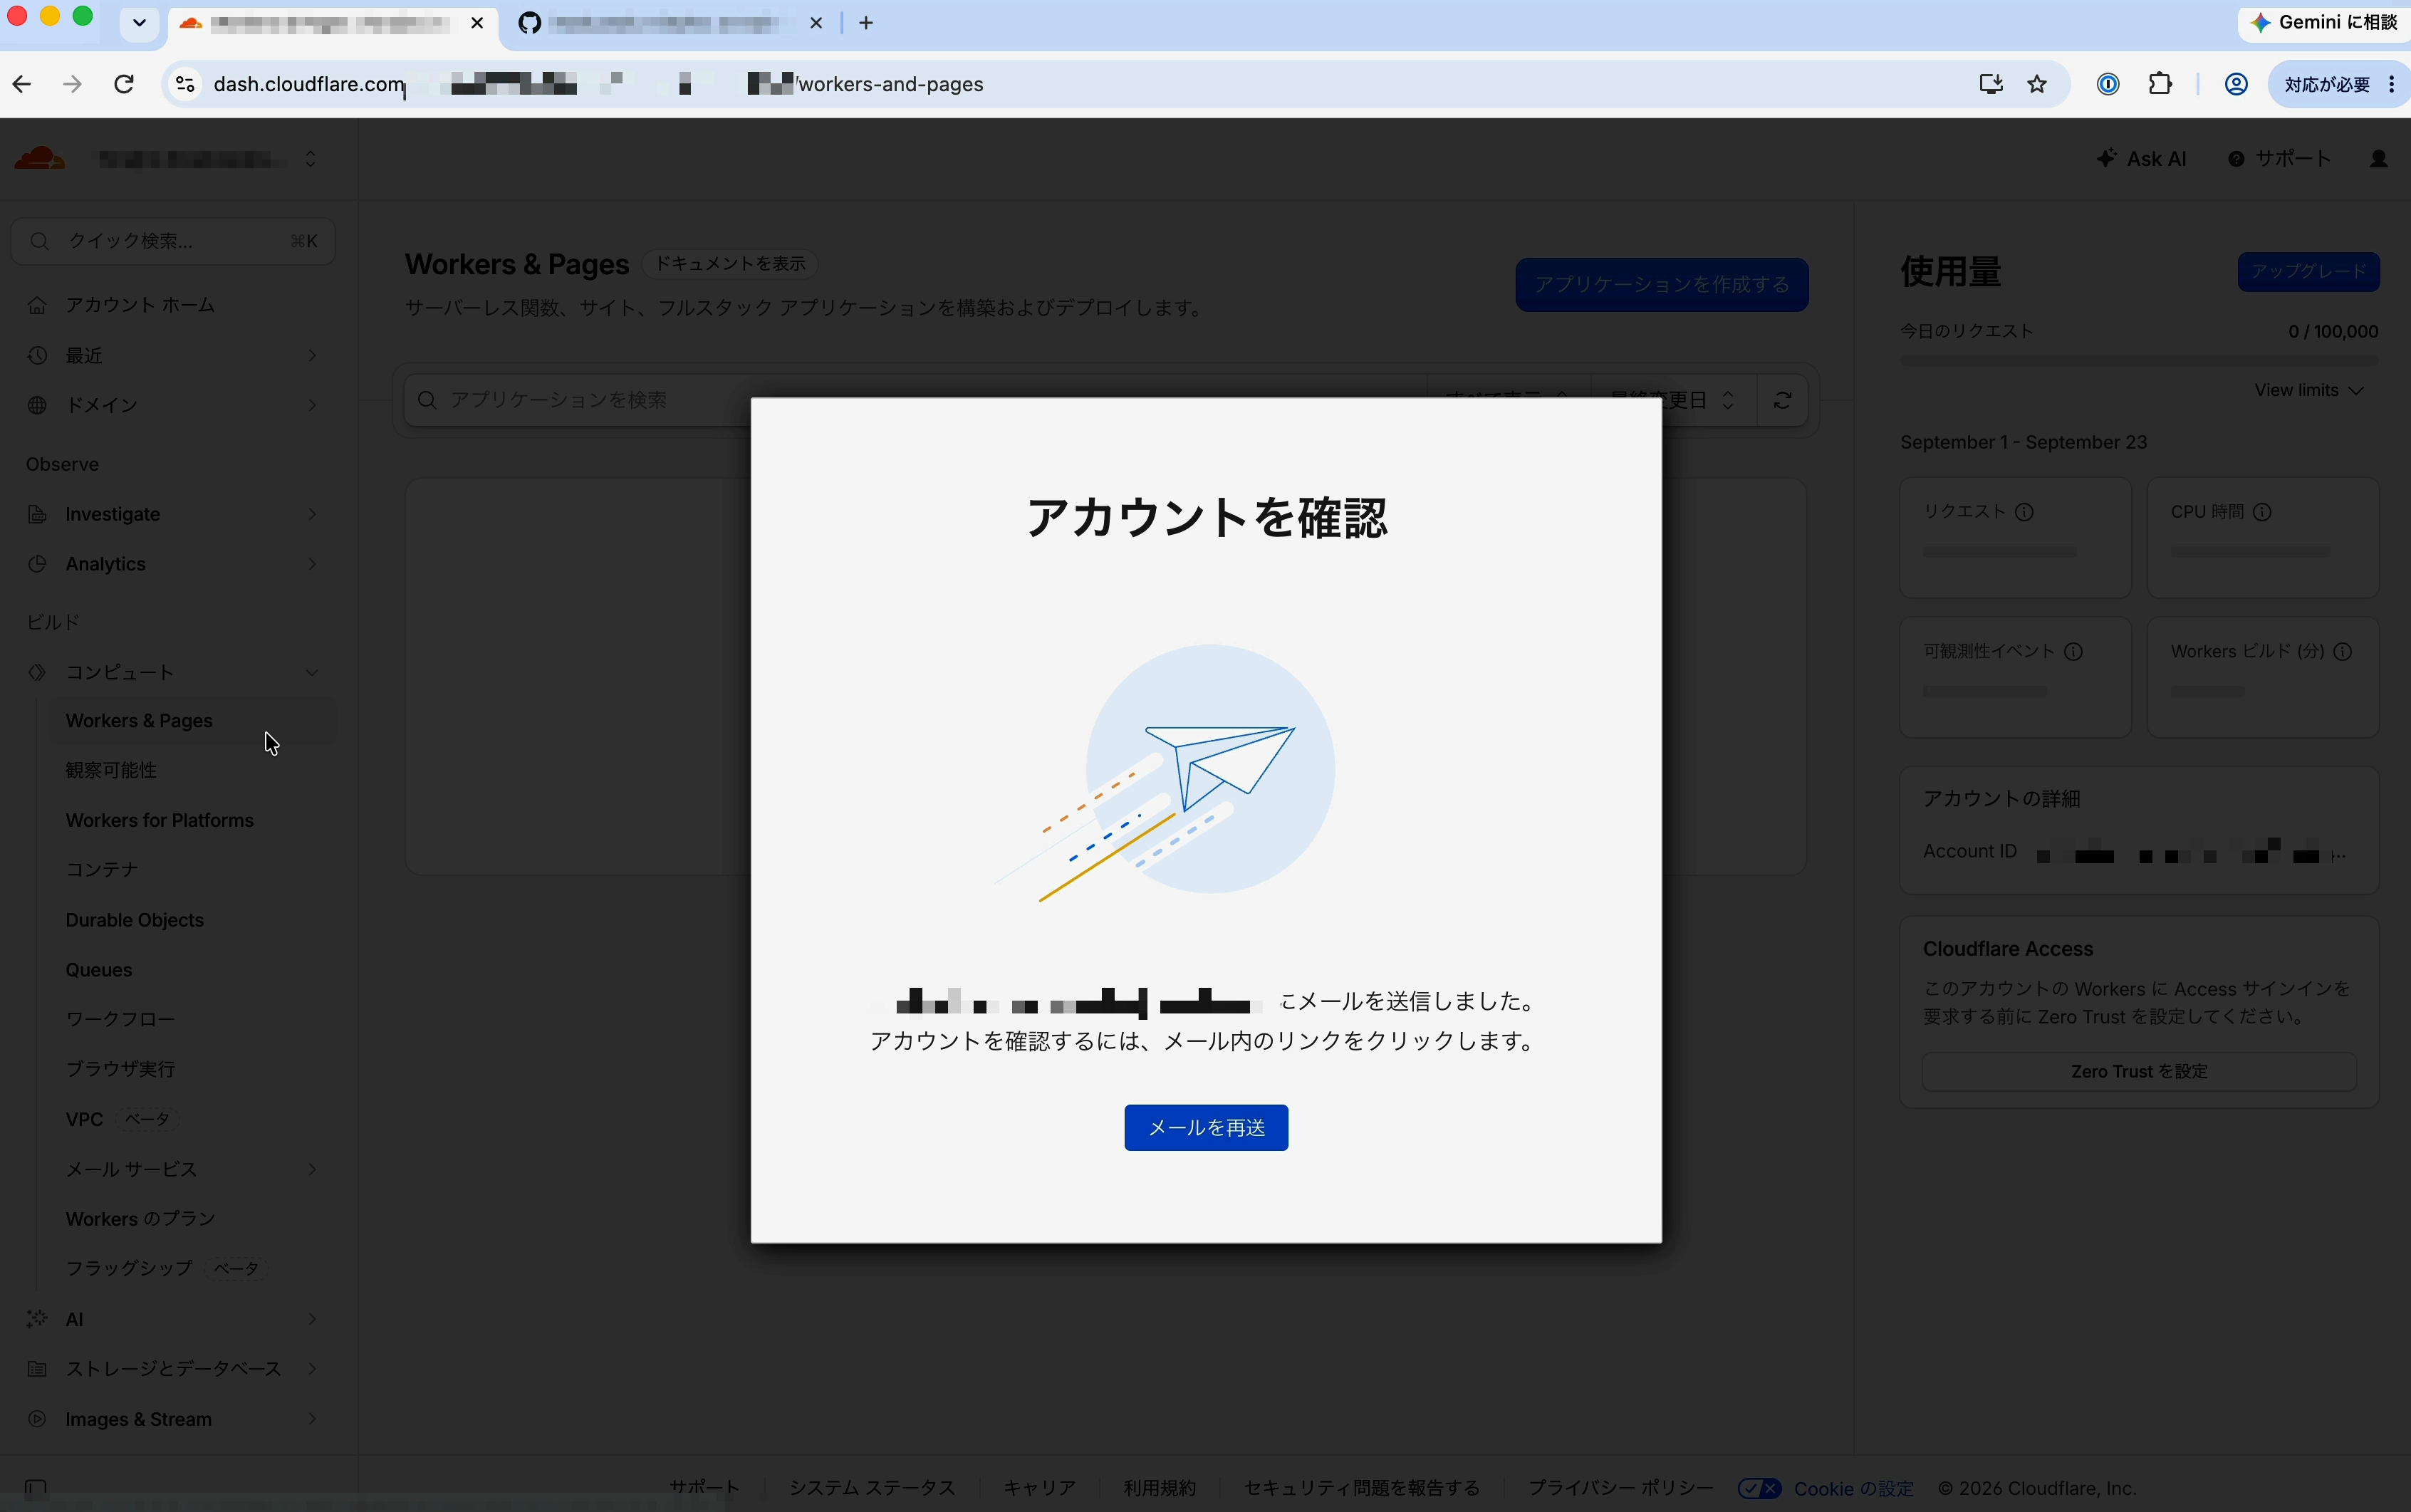This screenshot has width=2411, height=1512.
Task: Open the site information icon in the address bar
Action: pos(186,84)
